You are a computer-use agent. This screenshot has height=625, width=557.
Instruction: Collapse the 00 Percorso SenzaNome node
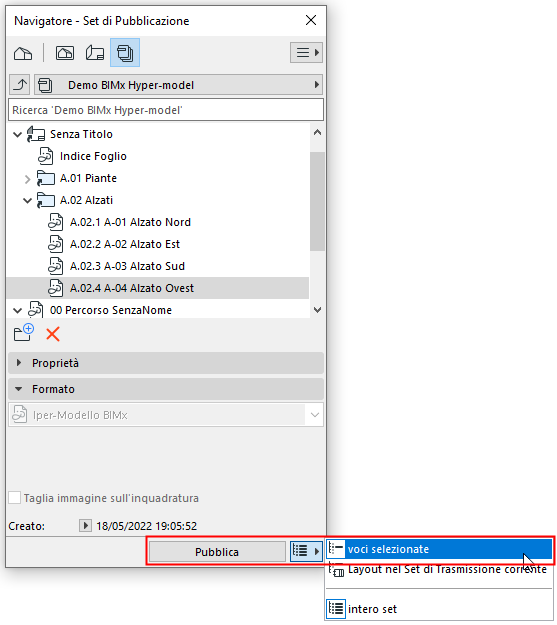[x=17, y=310]
